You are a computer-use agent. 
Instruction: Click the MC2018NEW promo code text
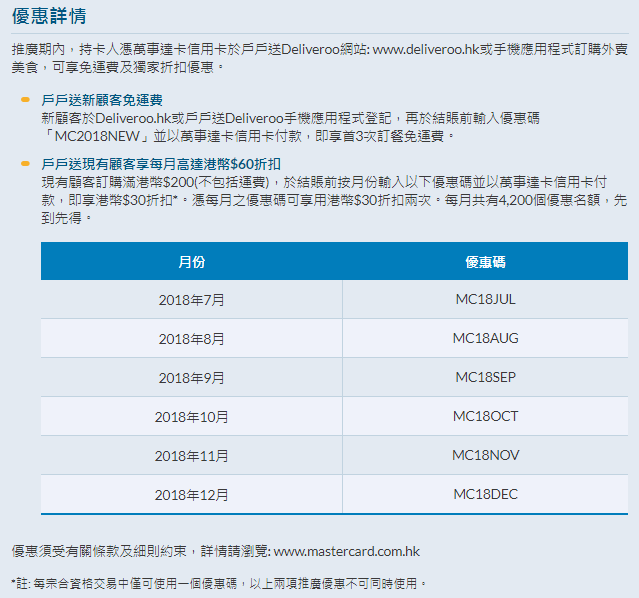click(x=97, y=136)
